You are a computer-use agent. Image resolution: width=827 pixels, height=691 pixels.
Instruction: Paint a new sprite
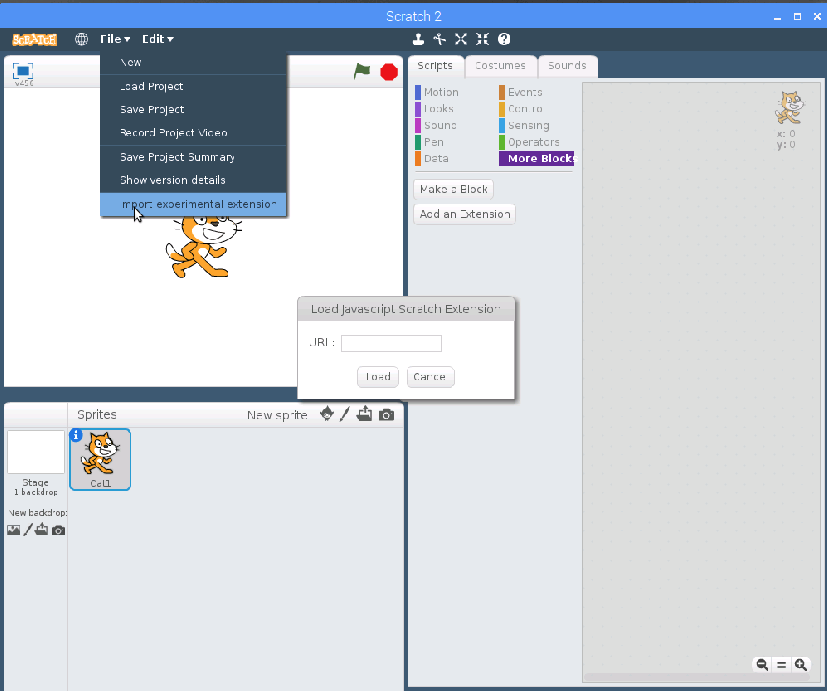tap(345, 415)
